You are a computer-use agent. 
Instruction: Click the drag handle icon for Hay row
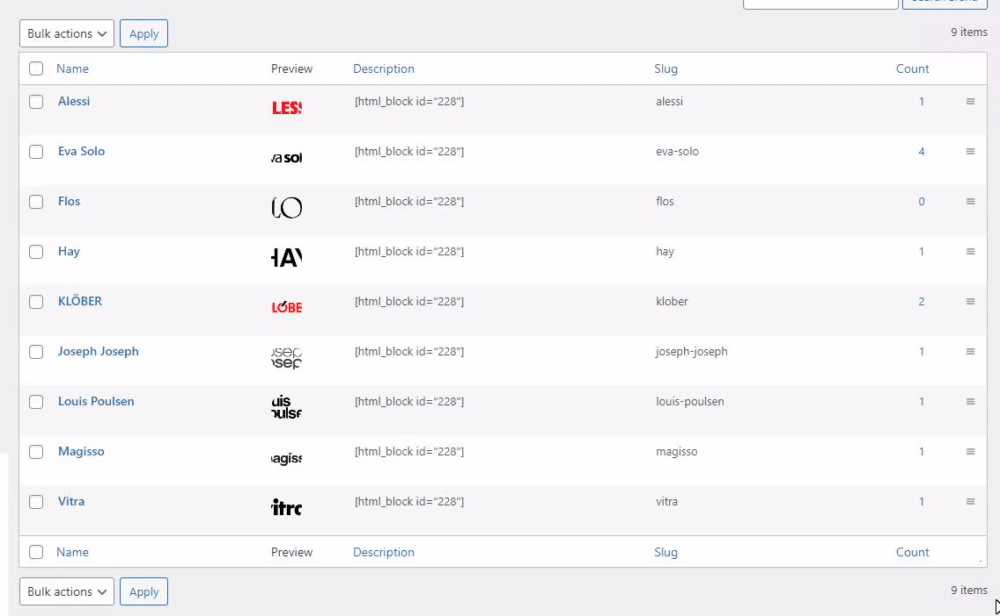(x=970, y=251)
